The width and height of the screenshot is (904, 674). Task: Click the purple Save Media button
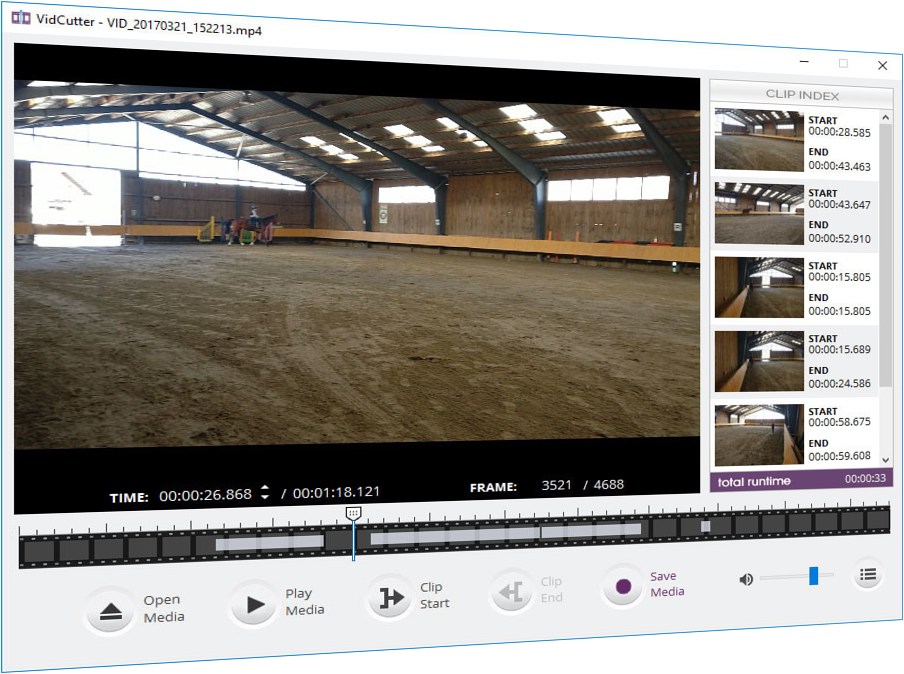(623, 586)
